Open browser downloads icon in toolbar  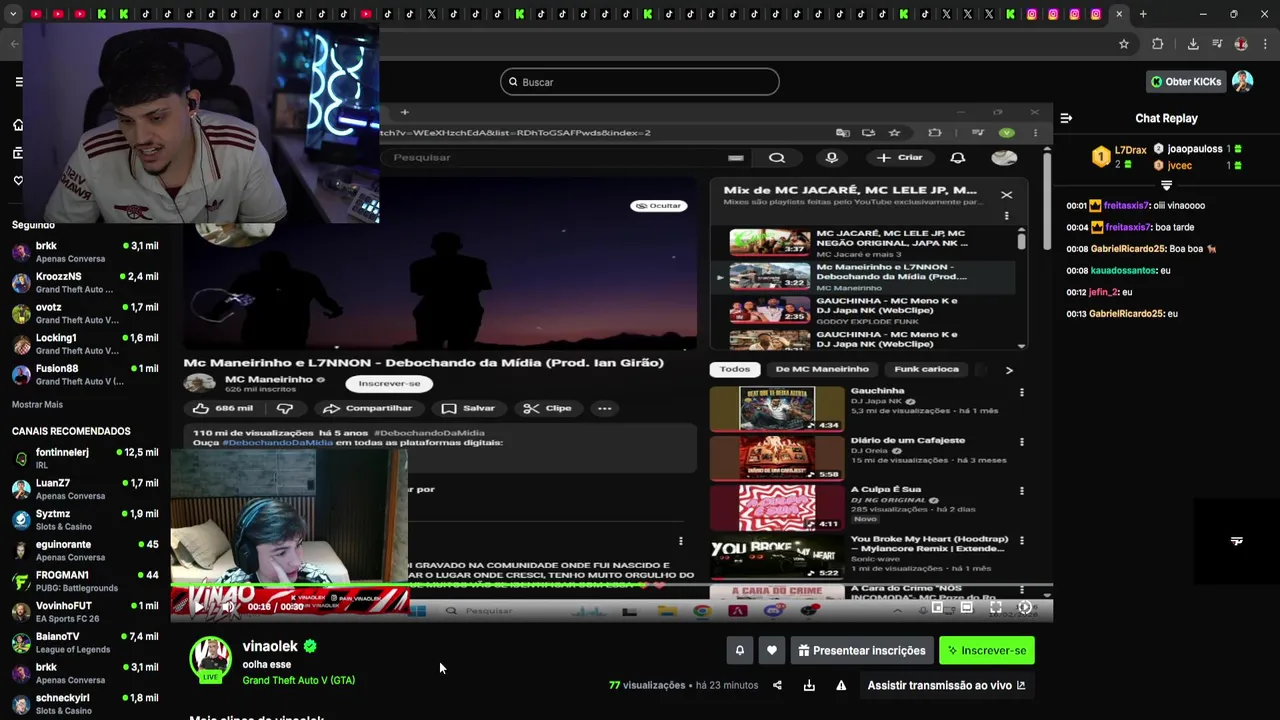click(x=1193, y=44)
